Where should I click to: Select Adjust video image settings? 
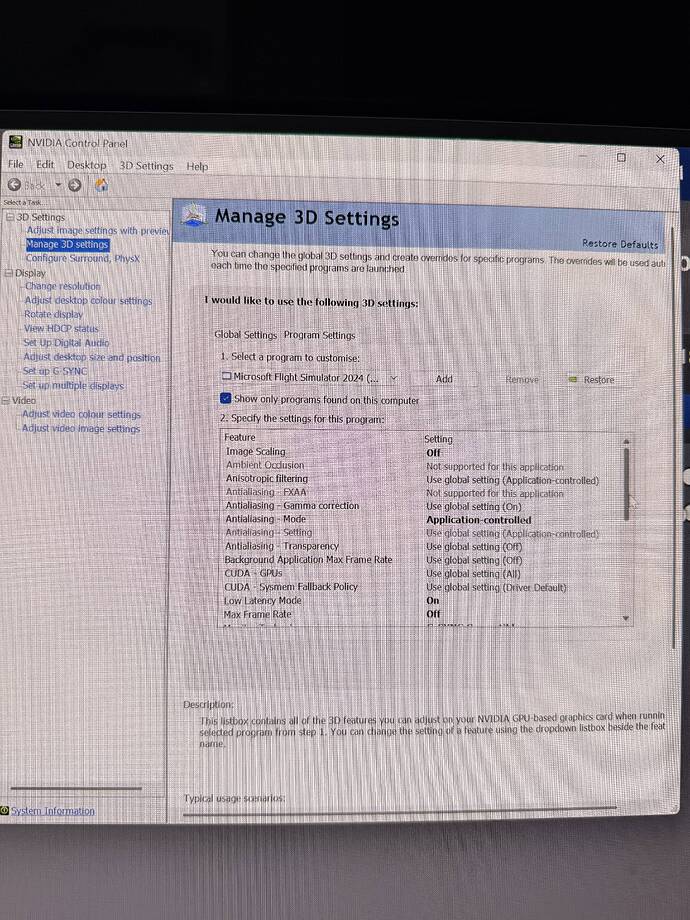click(x=81, y=428)
